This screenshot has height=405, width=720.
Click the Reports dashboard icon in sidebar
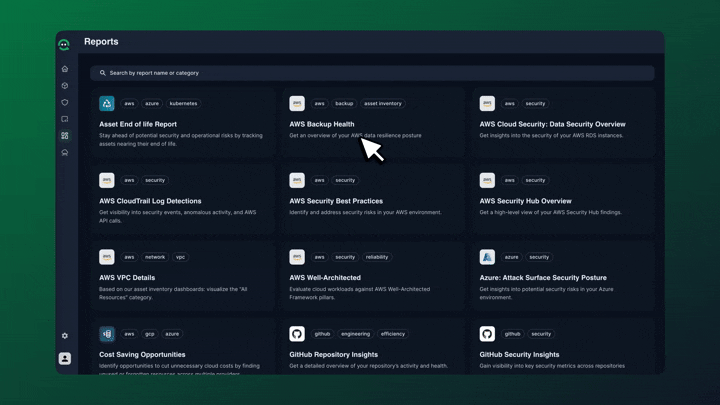[65, 136]
